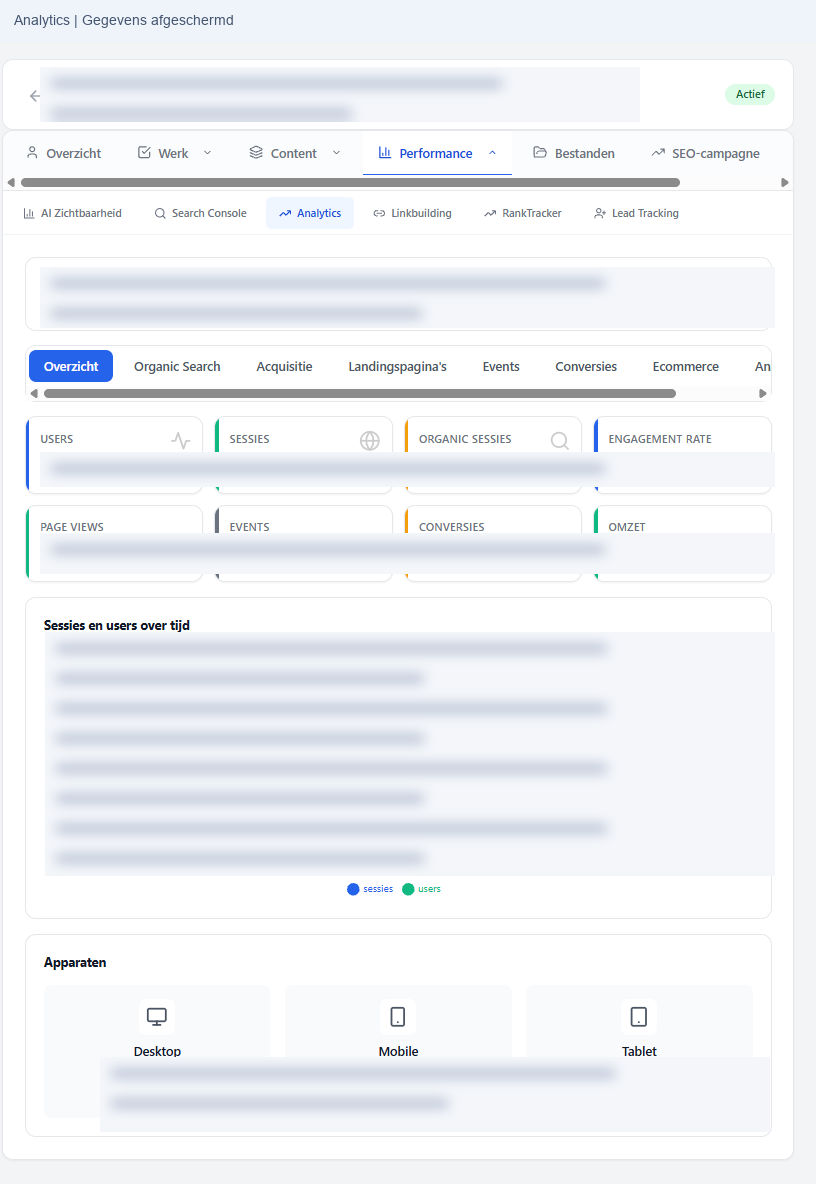The width and height of the screenshot is (816, 1184).
Task: Switch to Linkbuilding subtab
Action: click(x=412, y=214)
